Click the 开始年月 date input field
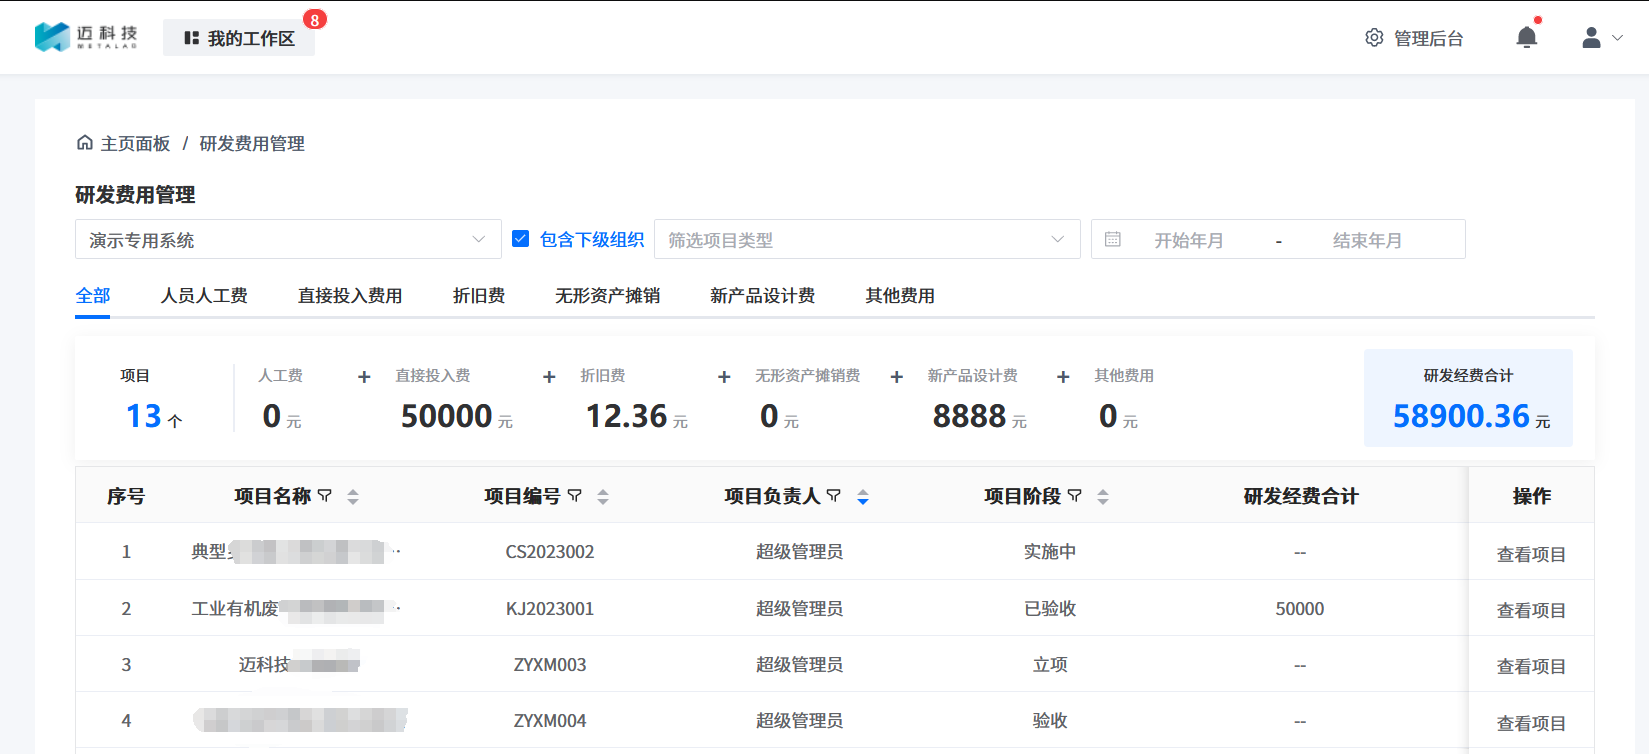 1188,240
